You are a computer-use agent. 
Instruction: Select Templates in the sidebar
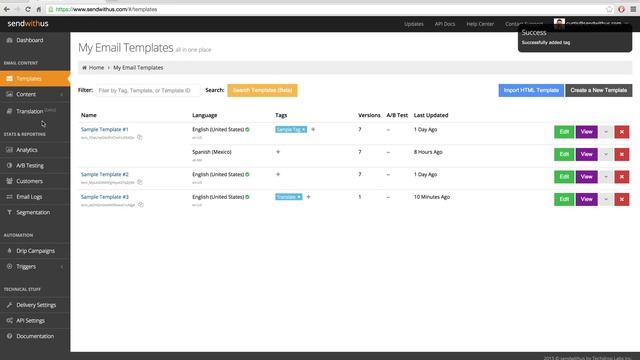click(x=34, y=78)
